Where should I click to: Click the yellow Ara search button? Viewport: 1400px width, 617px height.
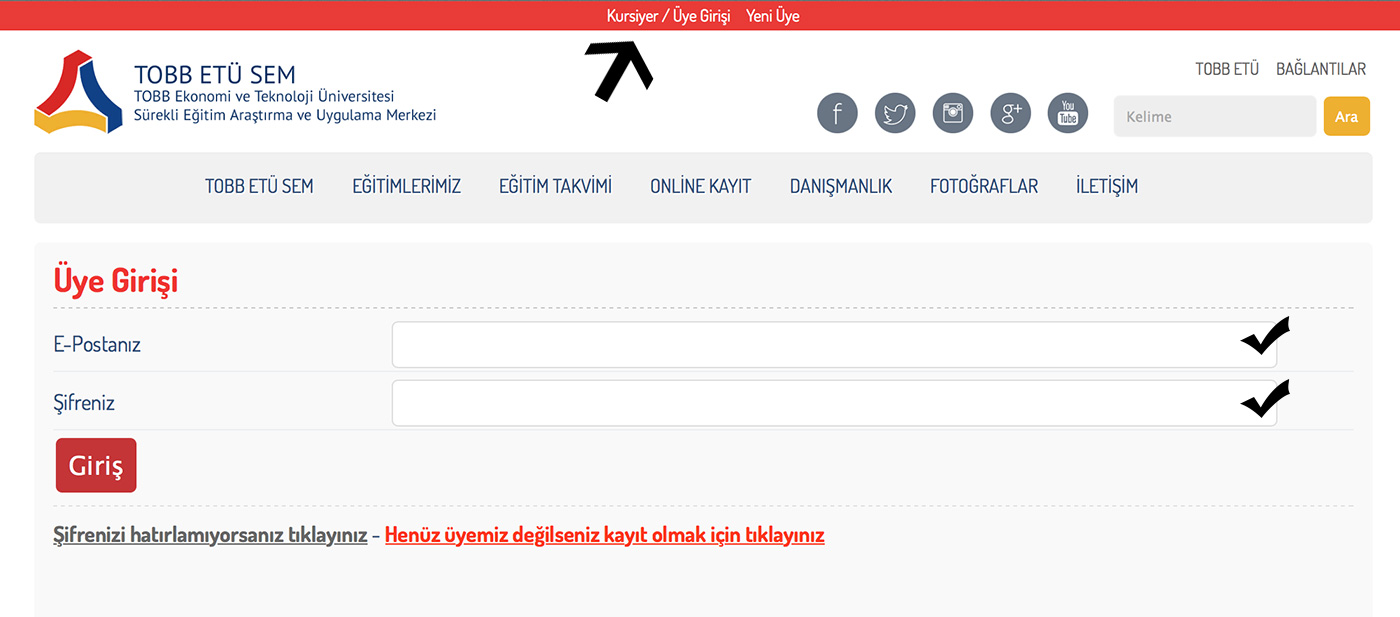(1346, 116)
